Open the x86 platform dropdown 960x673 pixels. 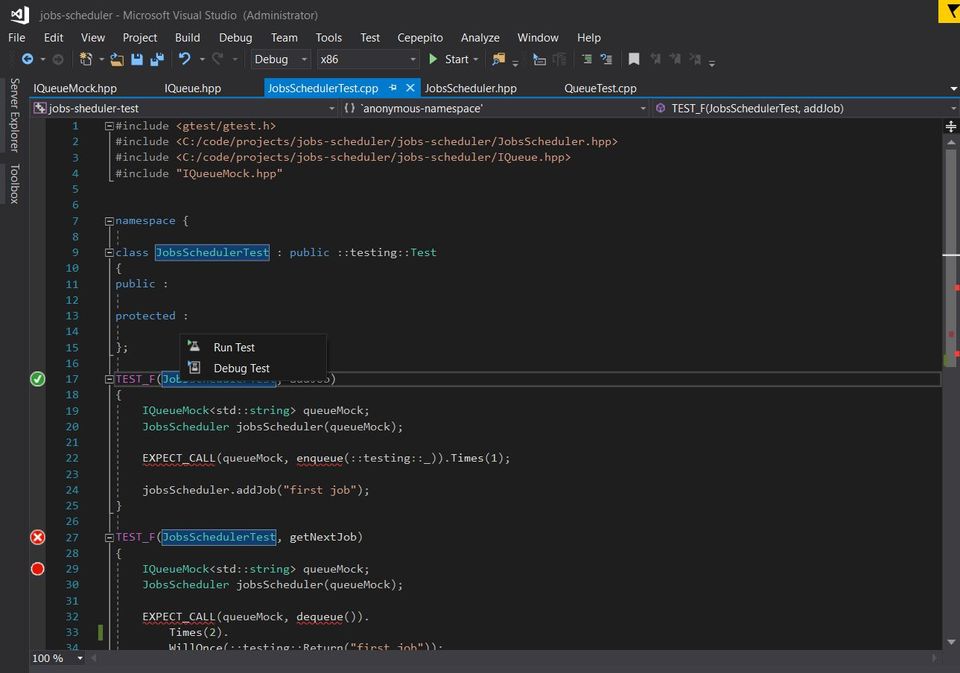[367, 59]
